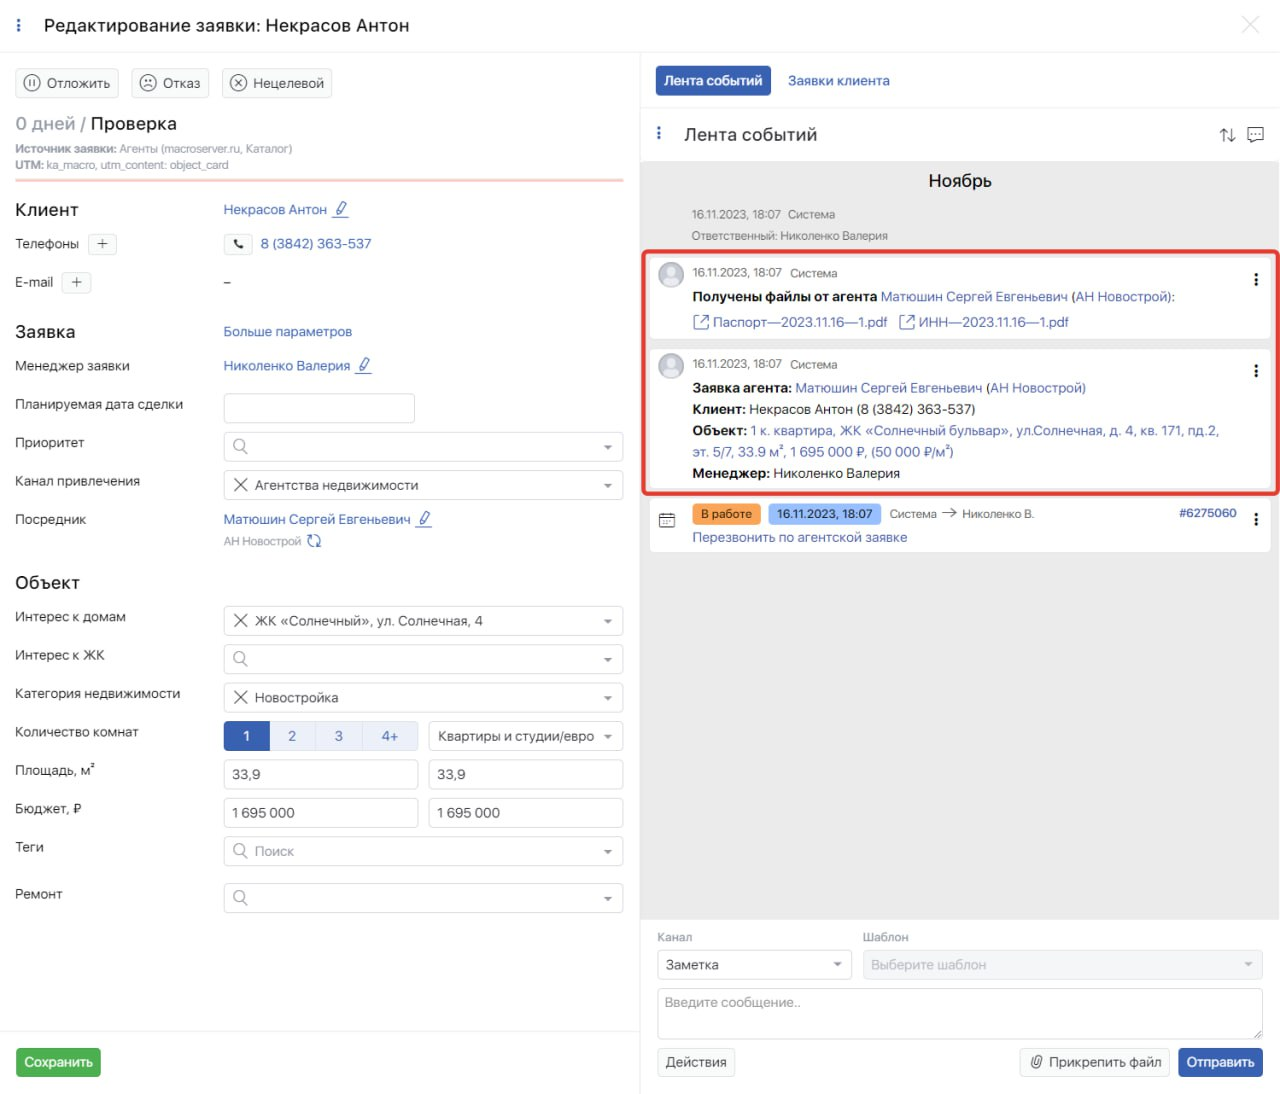The image size is (1280, 1094).
Task: Select 2 rooms in room count
Action: pos(292,737)
